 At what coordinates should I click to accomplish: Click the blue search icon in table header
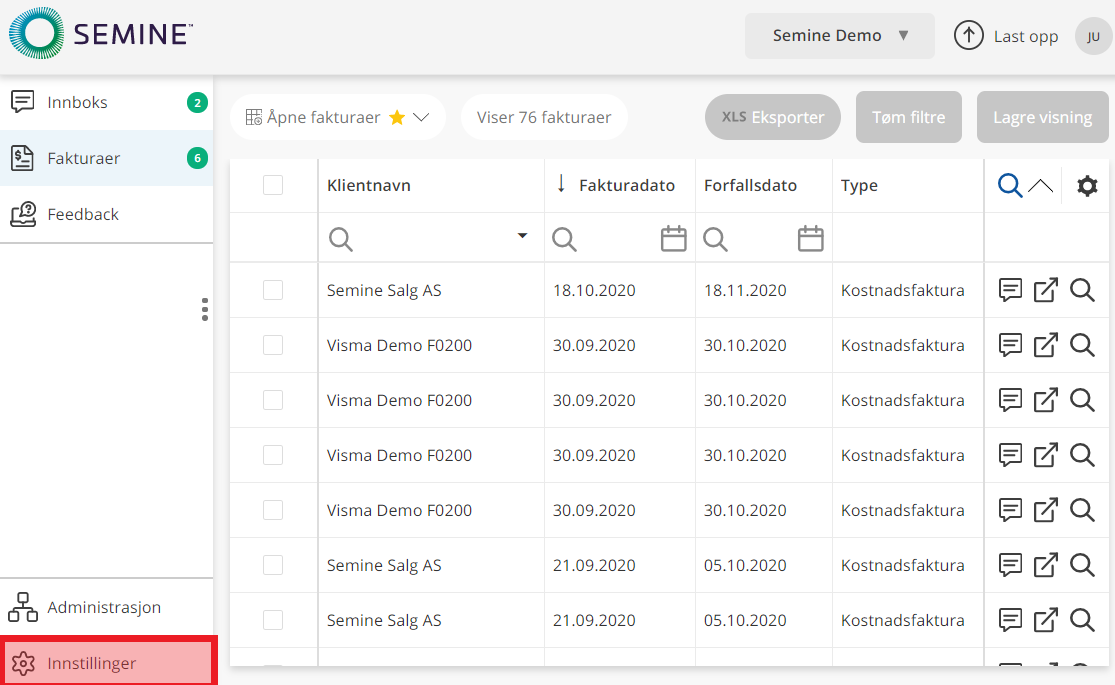pyautogui.click(x=1010, y=186)
